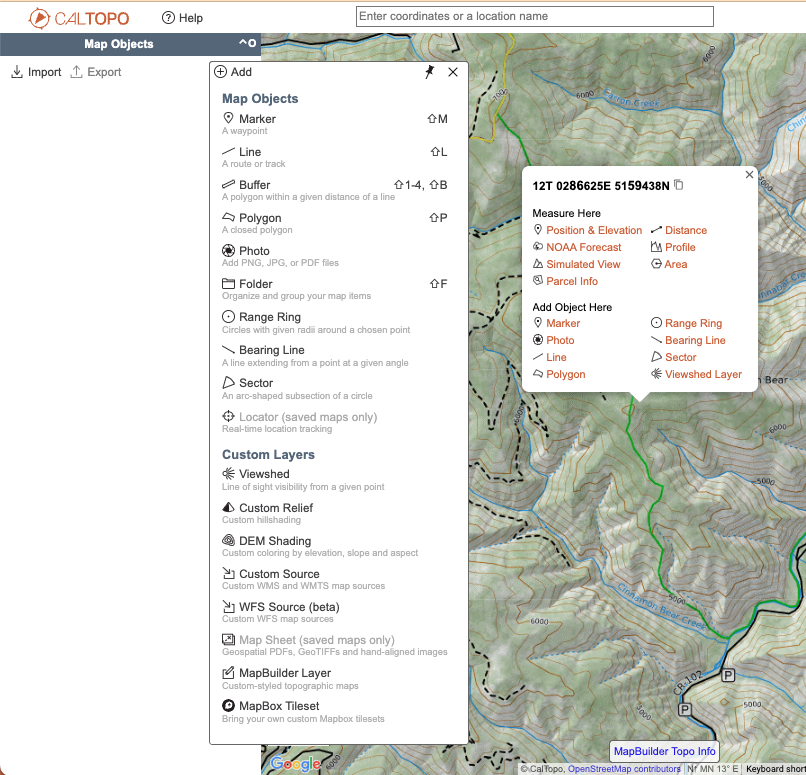806x775 pixels.
Task: Open the Help menu
Action: tap(182, 18)
